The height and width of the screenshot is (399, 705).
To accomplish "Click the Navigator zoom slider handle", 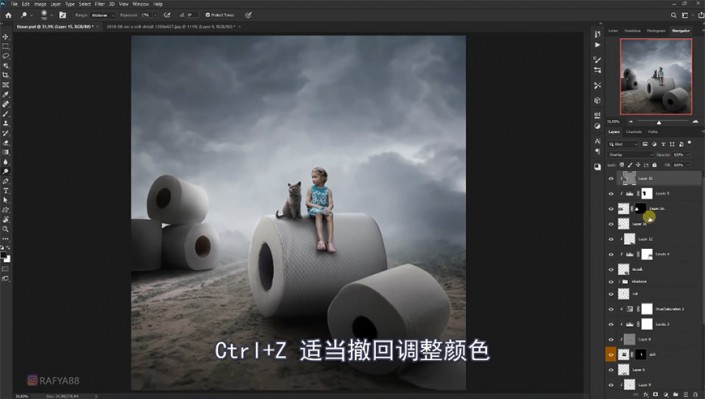I will (659, 122).
